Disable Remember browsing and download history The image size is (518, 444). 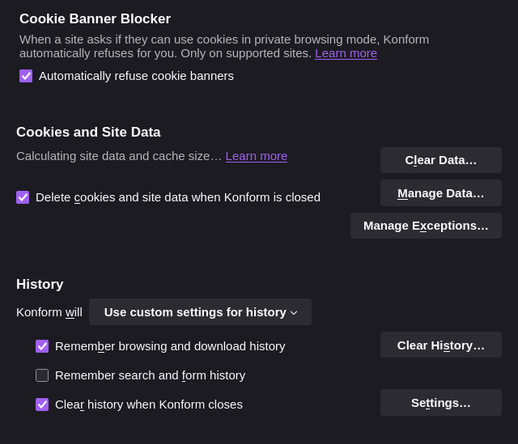point(42,346)
